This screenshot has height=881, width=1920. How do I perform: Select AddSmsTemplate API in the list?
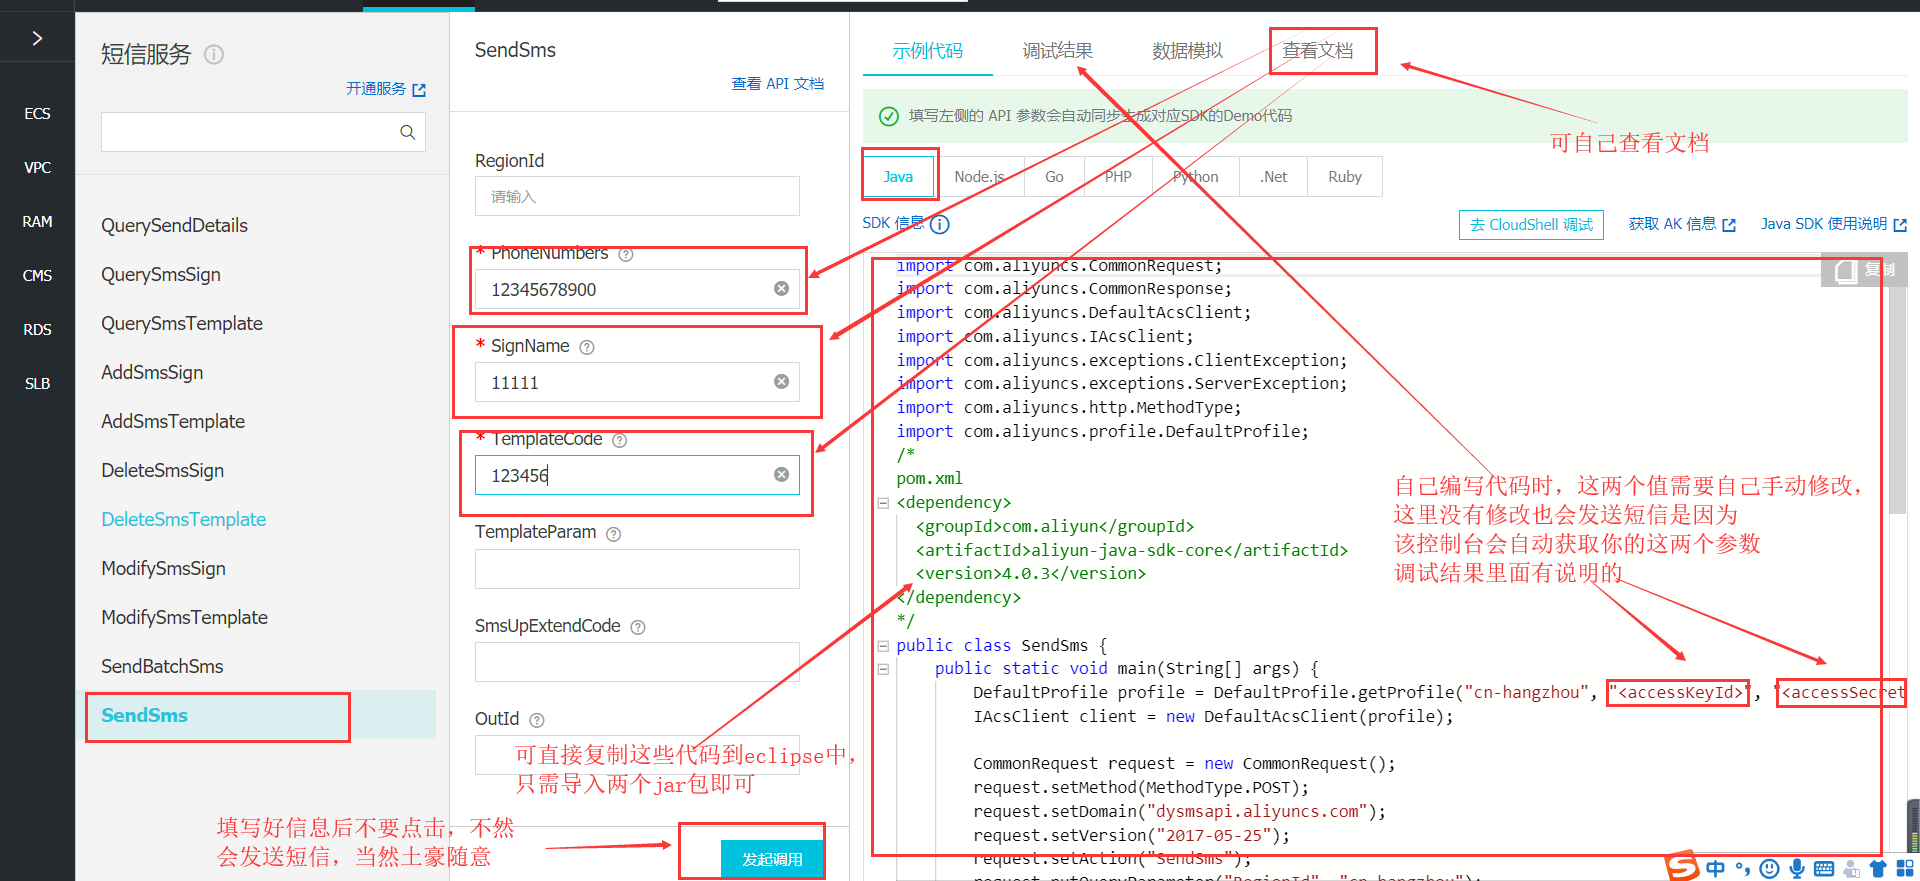(173, 421)
